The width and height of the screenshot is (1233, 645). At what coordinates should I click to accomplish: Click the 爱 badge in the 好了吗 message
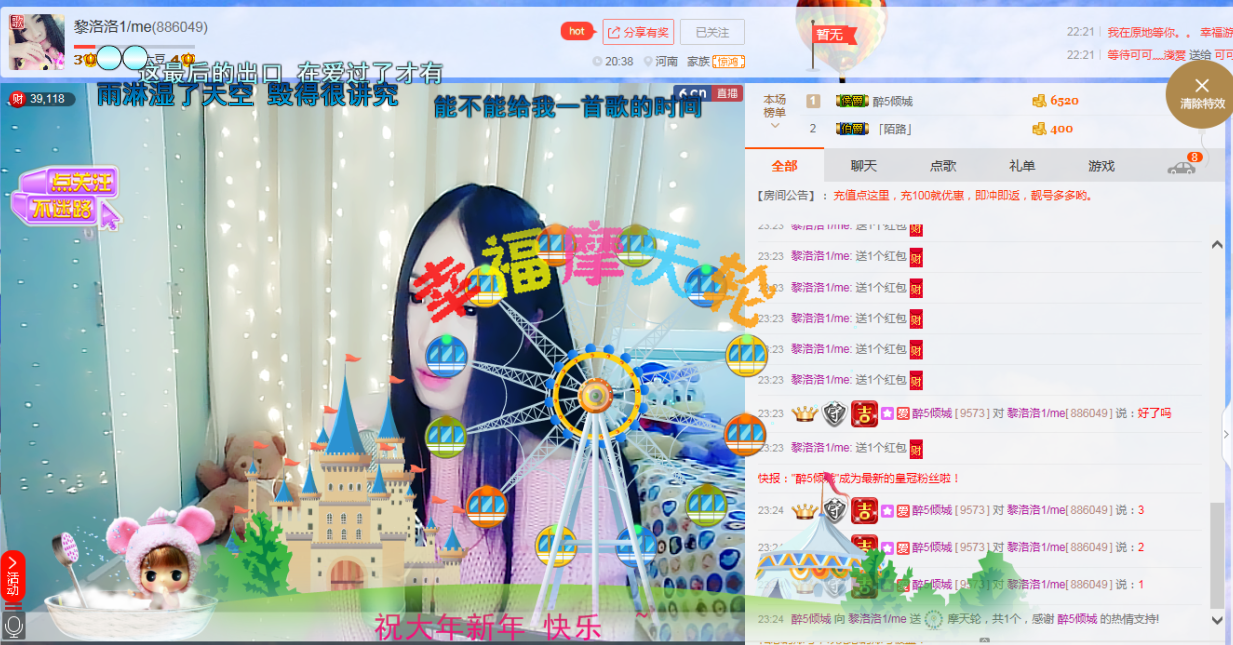903,413
